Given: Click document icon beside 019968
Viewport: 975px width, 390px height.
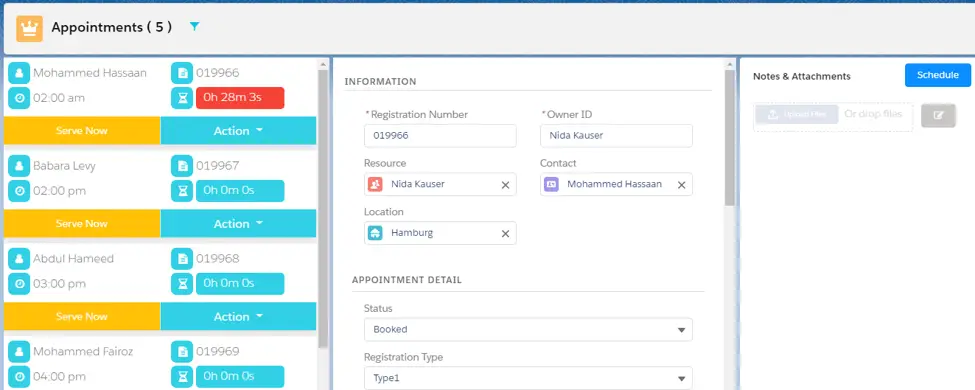Looking at the screenshot, I should (x=182, y=259).
